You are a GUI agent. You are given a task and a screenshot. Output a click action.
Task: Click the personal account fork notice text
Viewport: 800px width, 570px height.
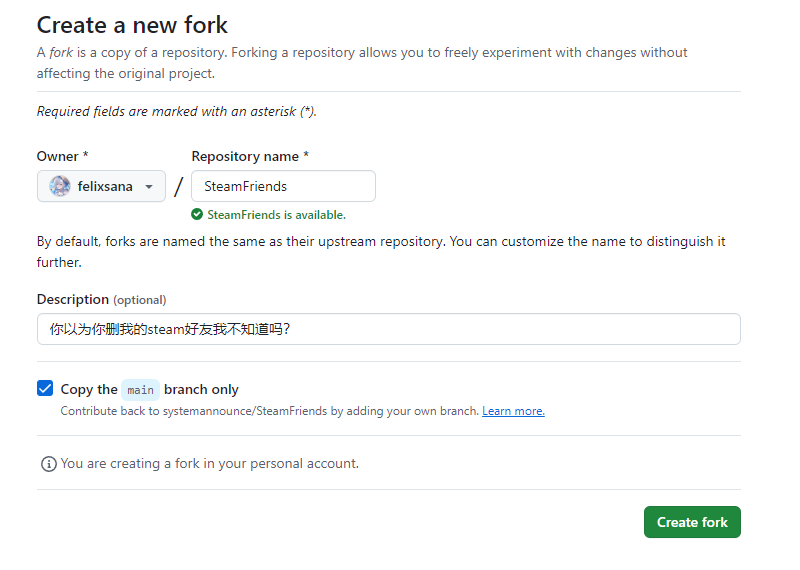[210, 464]
